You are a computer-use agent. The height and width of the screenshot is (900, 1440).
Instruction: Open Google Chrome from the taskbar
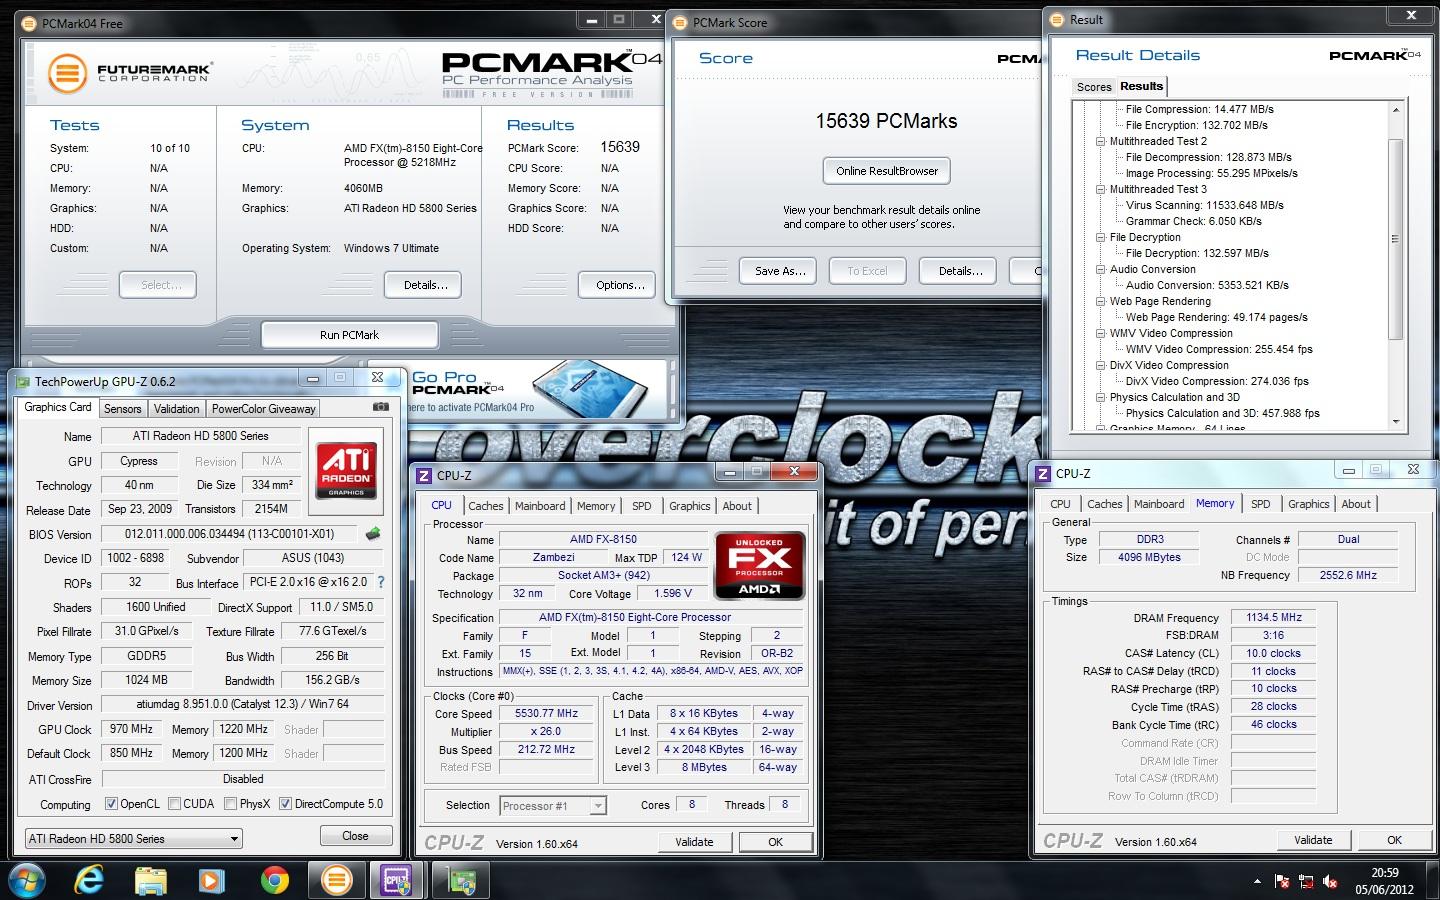[274, 880]
